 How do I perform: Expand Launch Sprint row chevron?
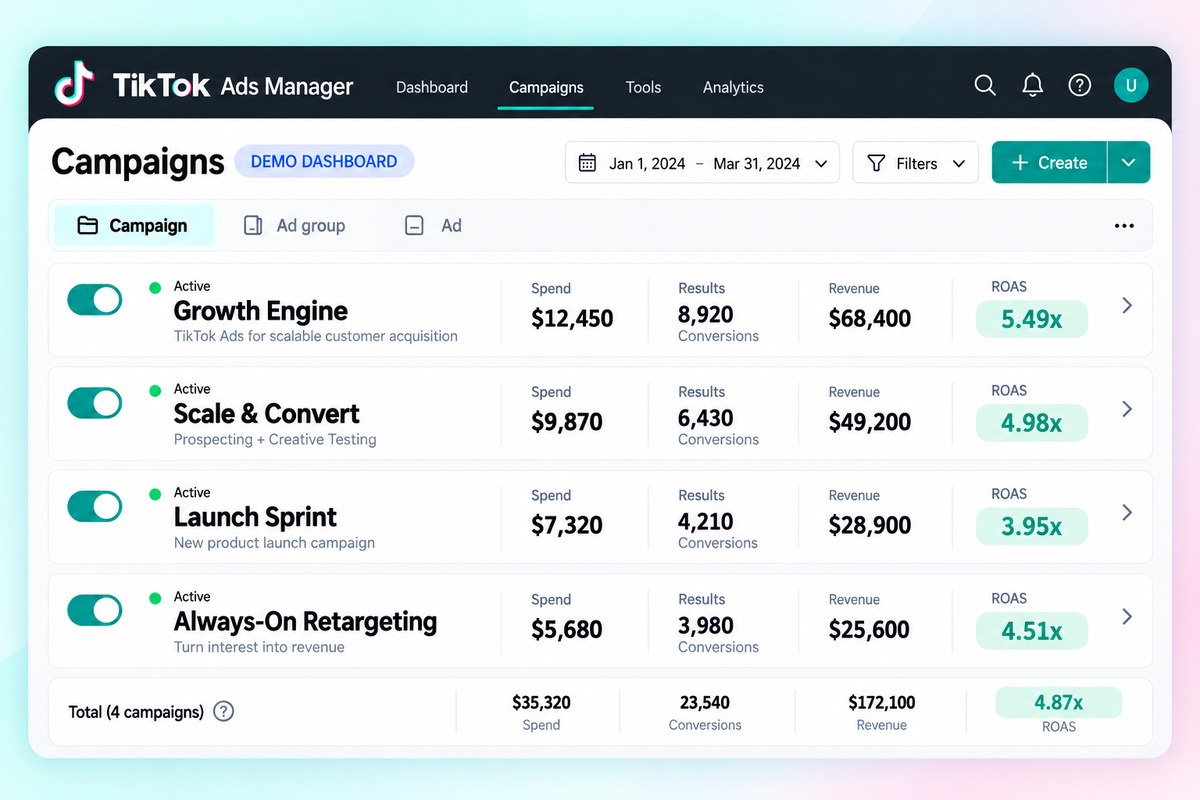click(1127, 512)
